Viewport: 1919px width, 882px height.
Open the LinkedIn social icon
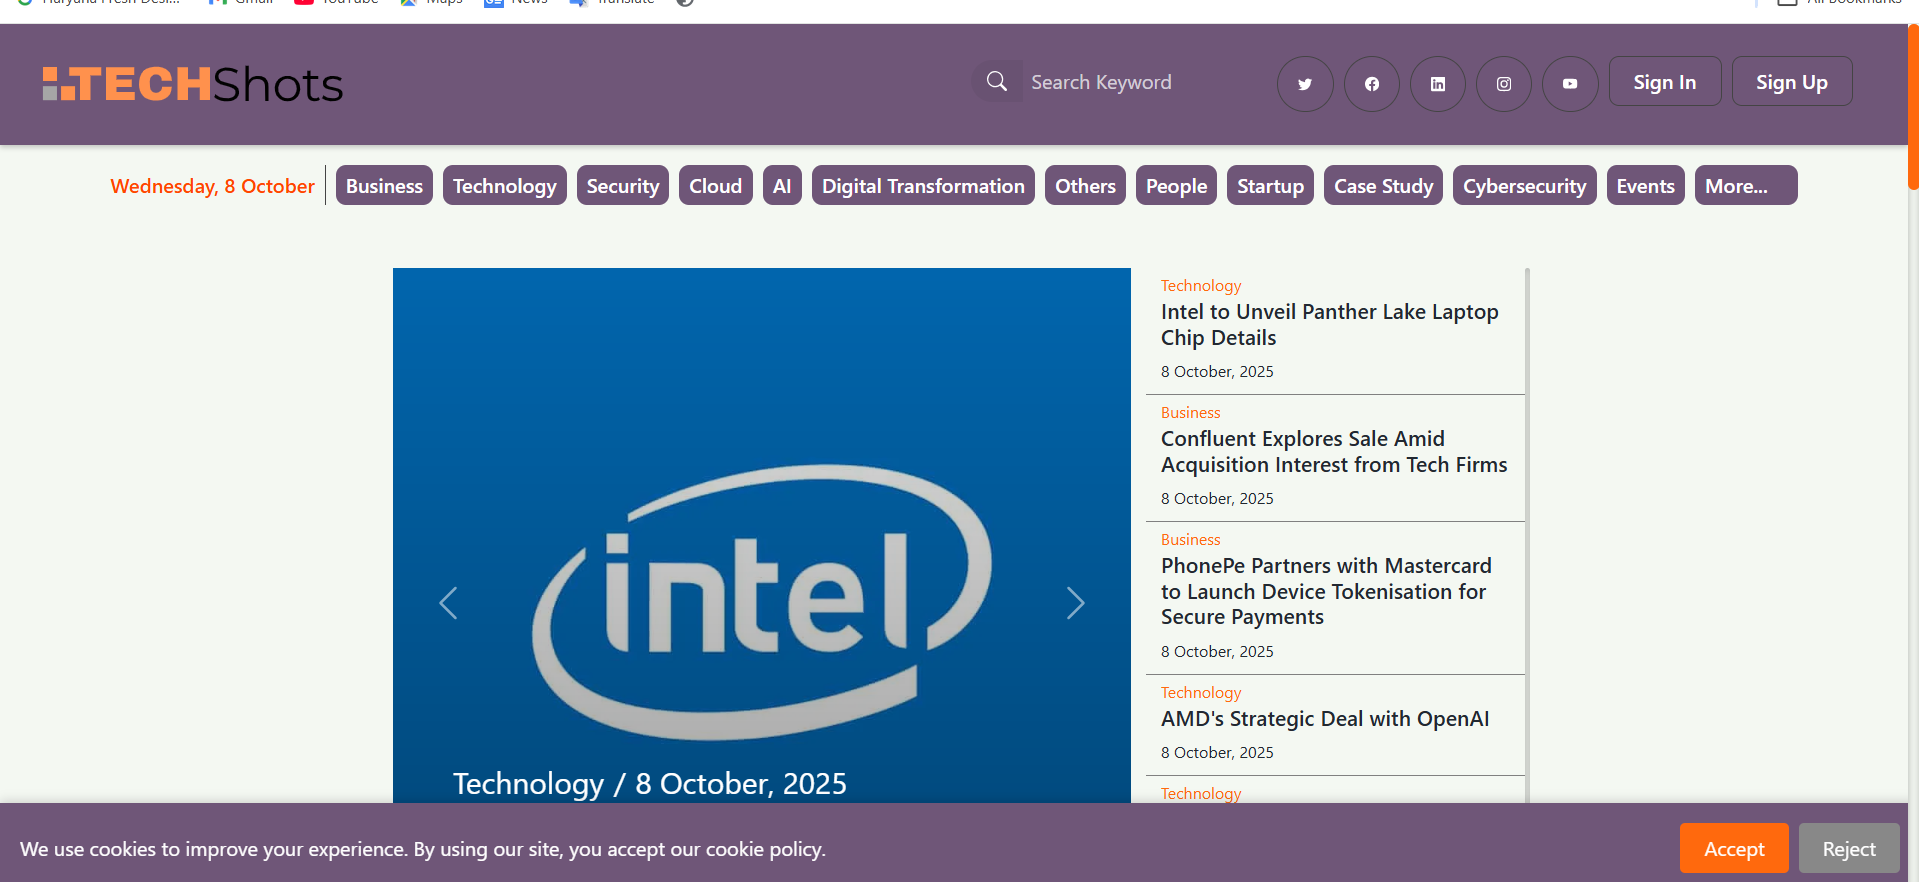(x=1438, y=84)
